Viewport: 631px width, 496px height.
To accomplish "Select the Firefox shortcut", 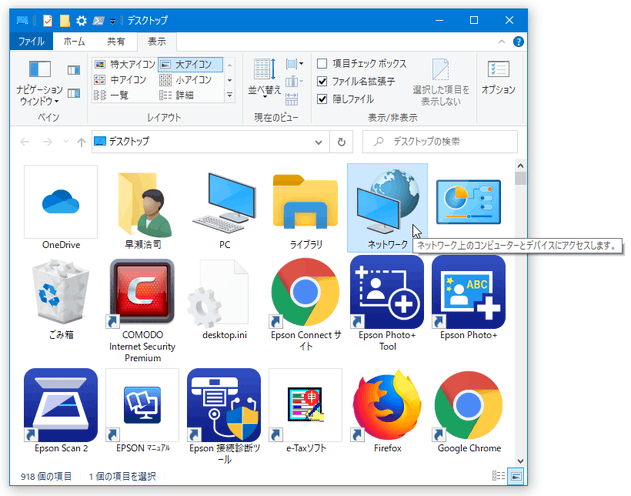I will (387, 411).
